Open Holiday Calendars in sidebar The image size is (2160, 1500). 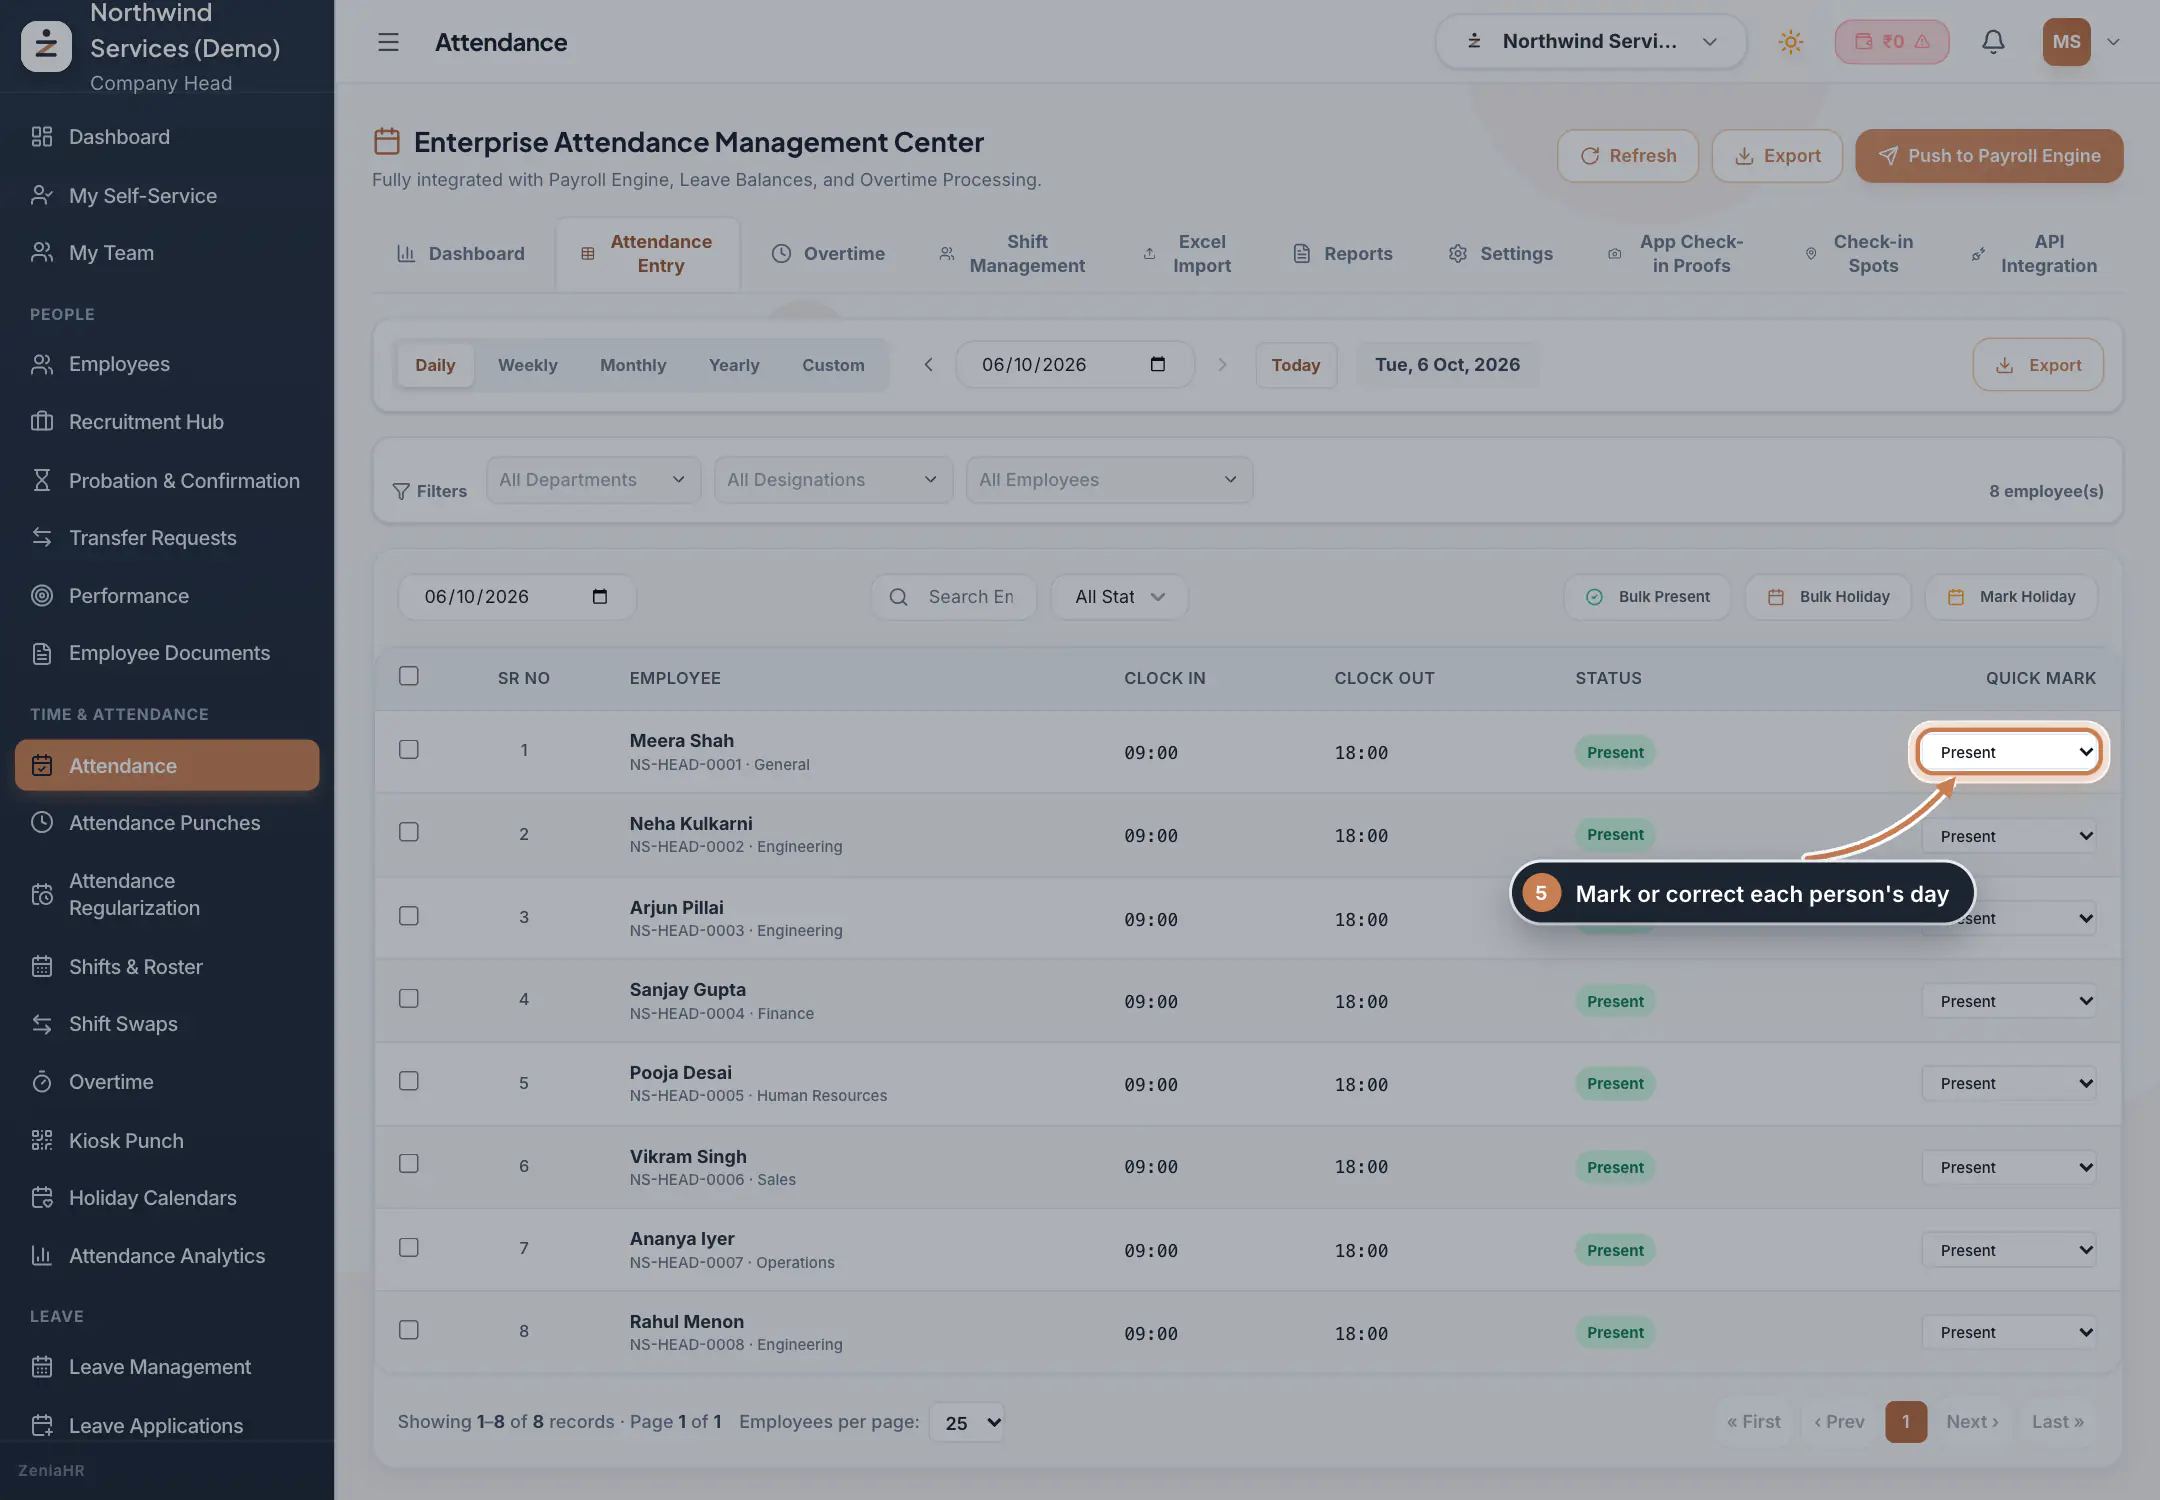pyautogui.click(x=167, y=1198)
